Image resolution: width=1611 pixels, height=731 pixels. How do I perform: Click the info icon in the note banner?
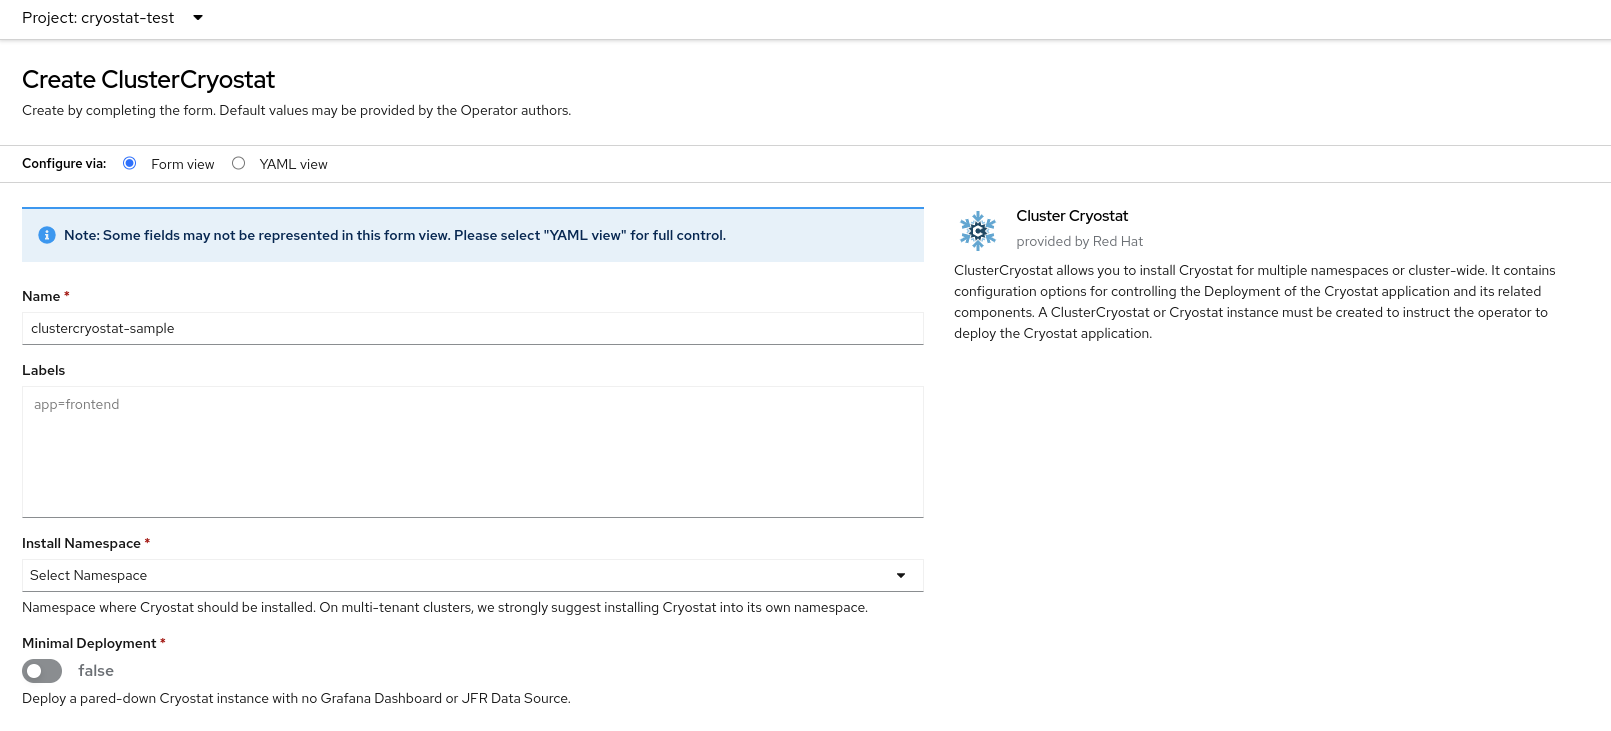[47, 235]
